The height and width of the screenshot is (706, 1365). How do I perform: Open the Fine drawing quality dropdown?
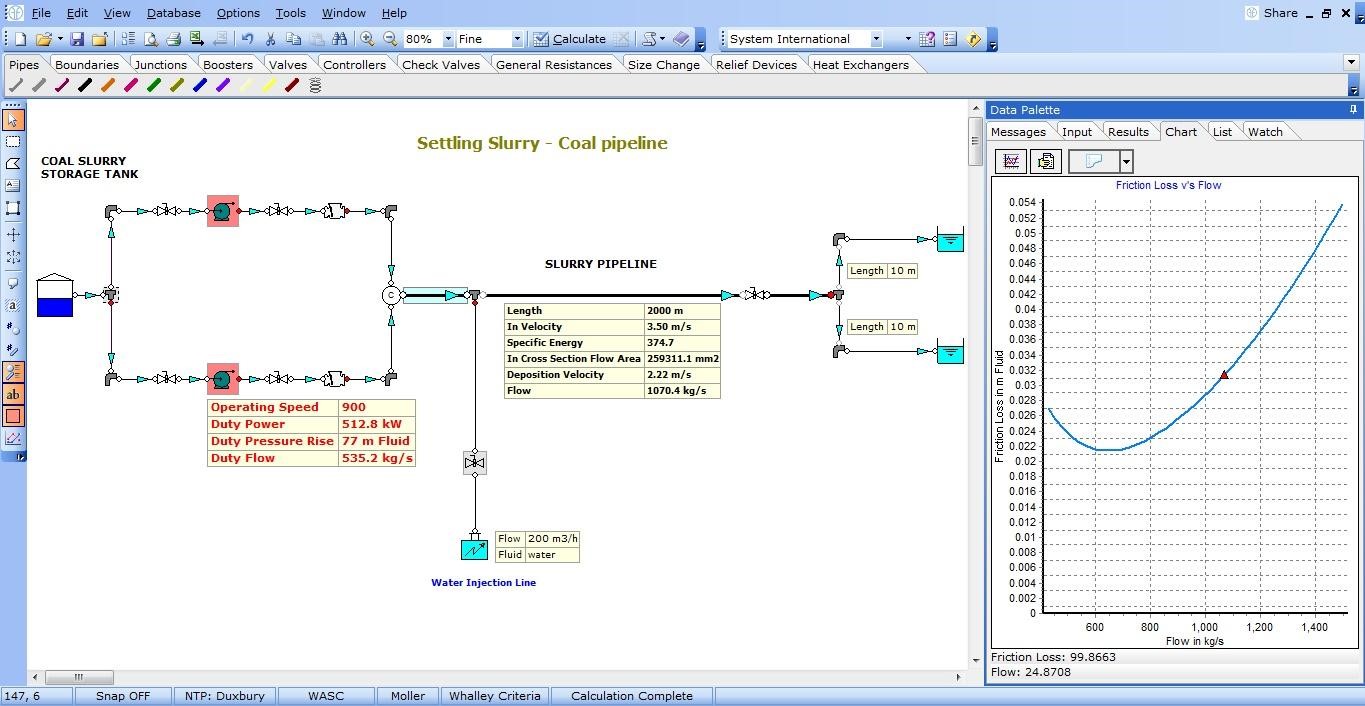point(520,39)
